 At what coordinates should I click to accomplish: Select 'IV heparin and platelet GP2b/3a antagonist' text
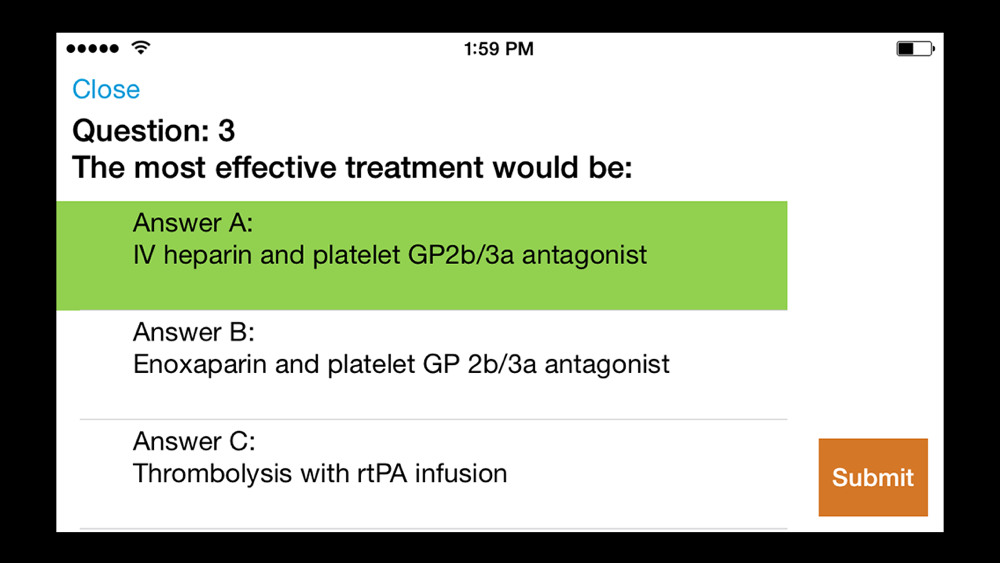click(390, 256)
